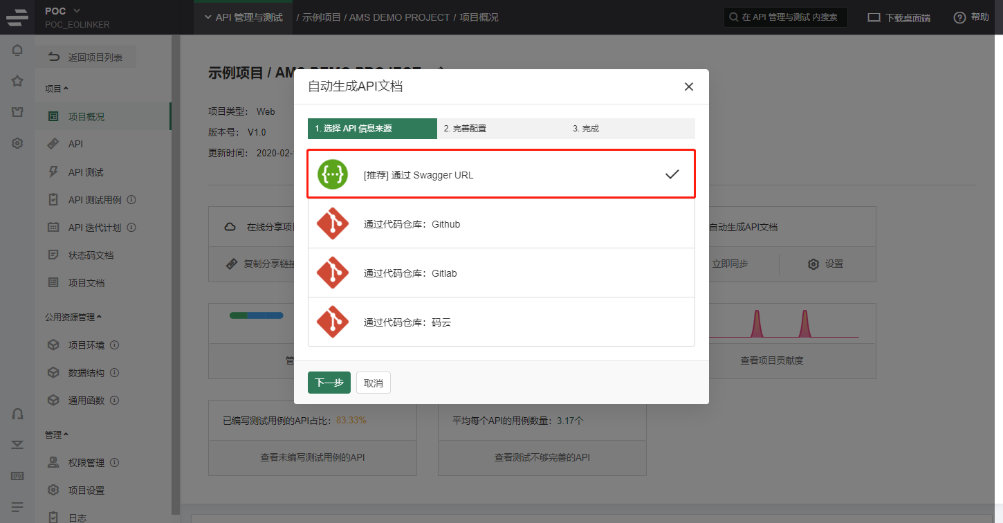This screenshot has height=523, width=1003.
Task: Click the download icon in left rail
Action: tap(17, 444)
